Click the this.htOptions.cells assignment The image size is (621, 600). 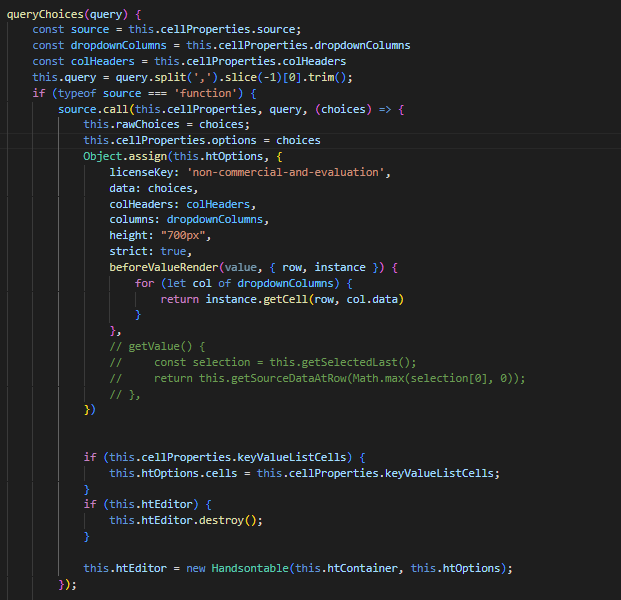point(305,473)
